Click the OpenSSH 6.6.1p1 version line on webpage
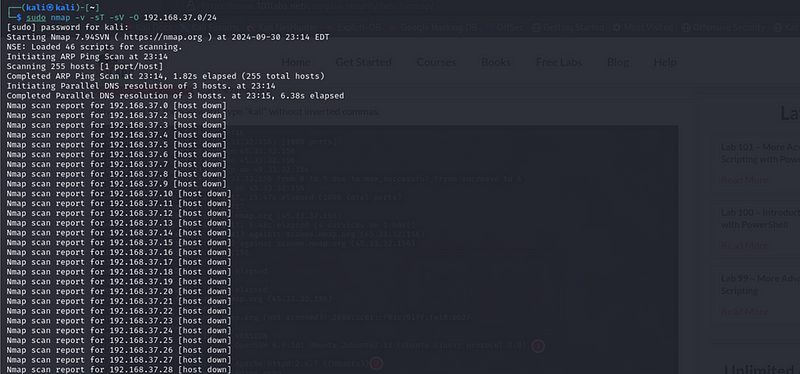 [380, 345]
